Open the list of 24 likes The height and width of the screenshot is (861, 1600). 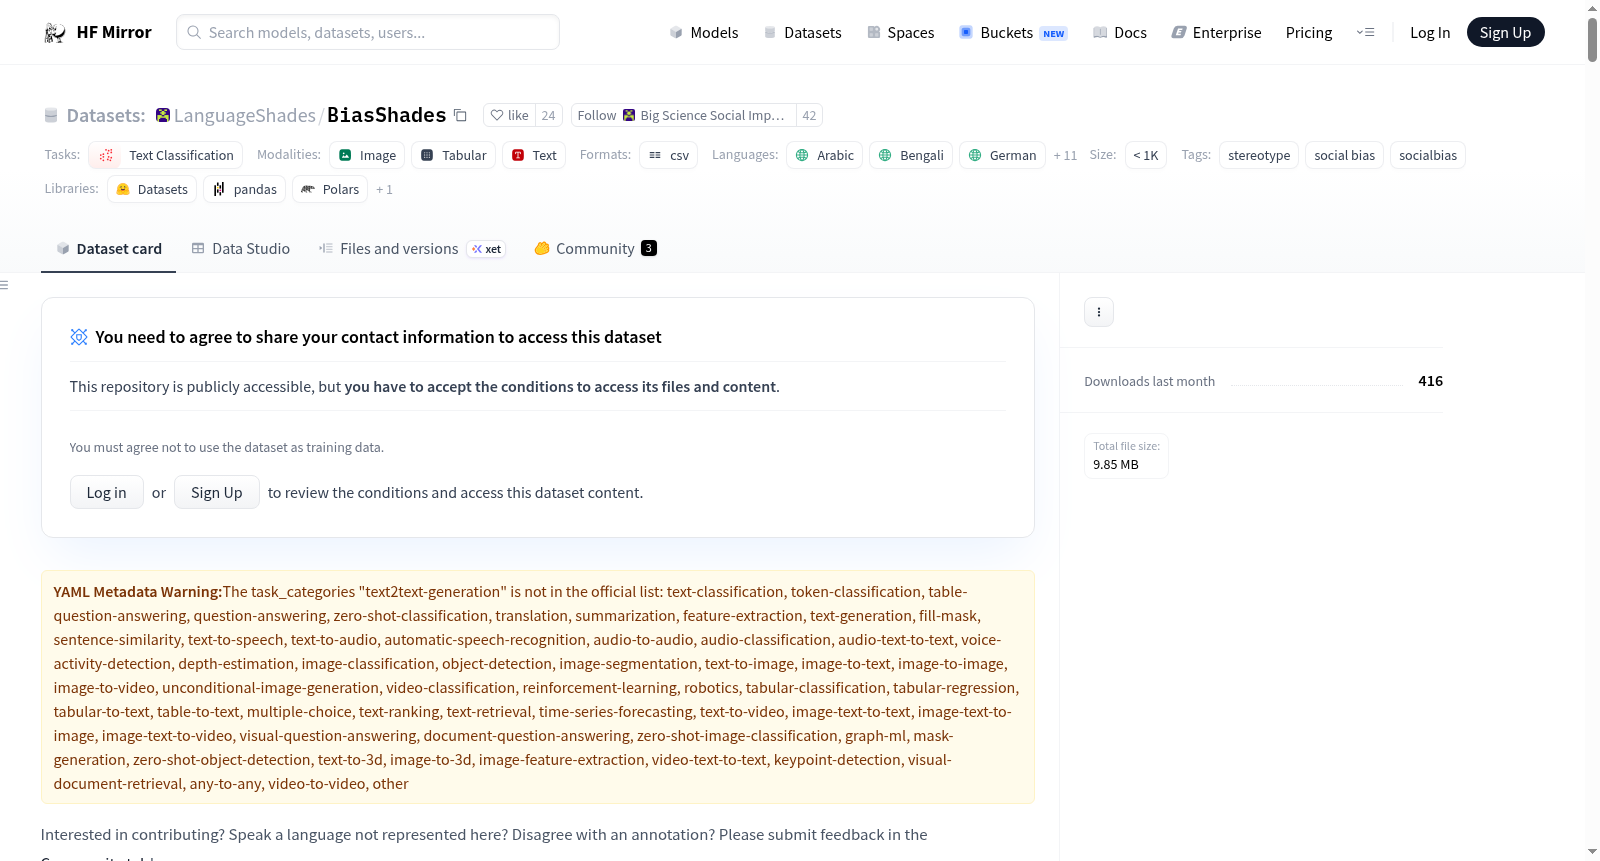(548, 115)
